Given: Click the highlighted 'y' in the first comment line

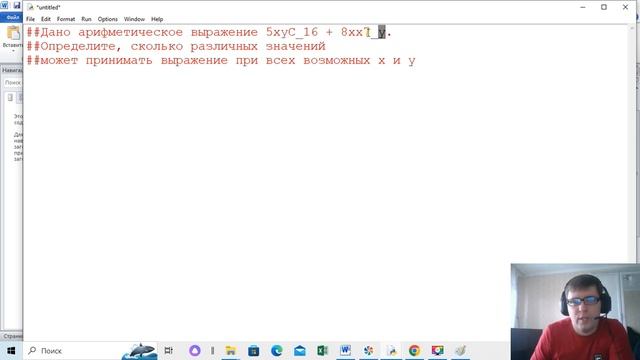Looking at the screenshot, I should pos(382,32).
